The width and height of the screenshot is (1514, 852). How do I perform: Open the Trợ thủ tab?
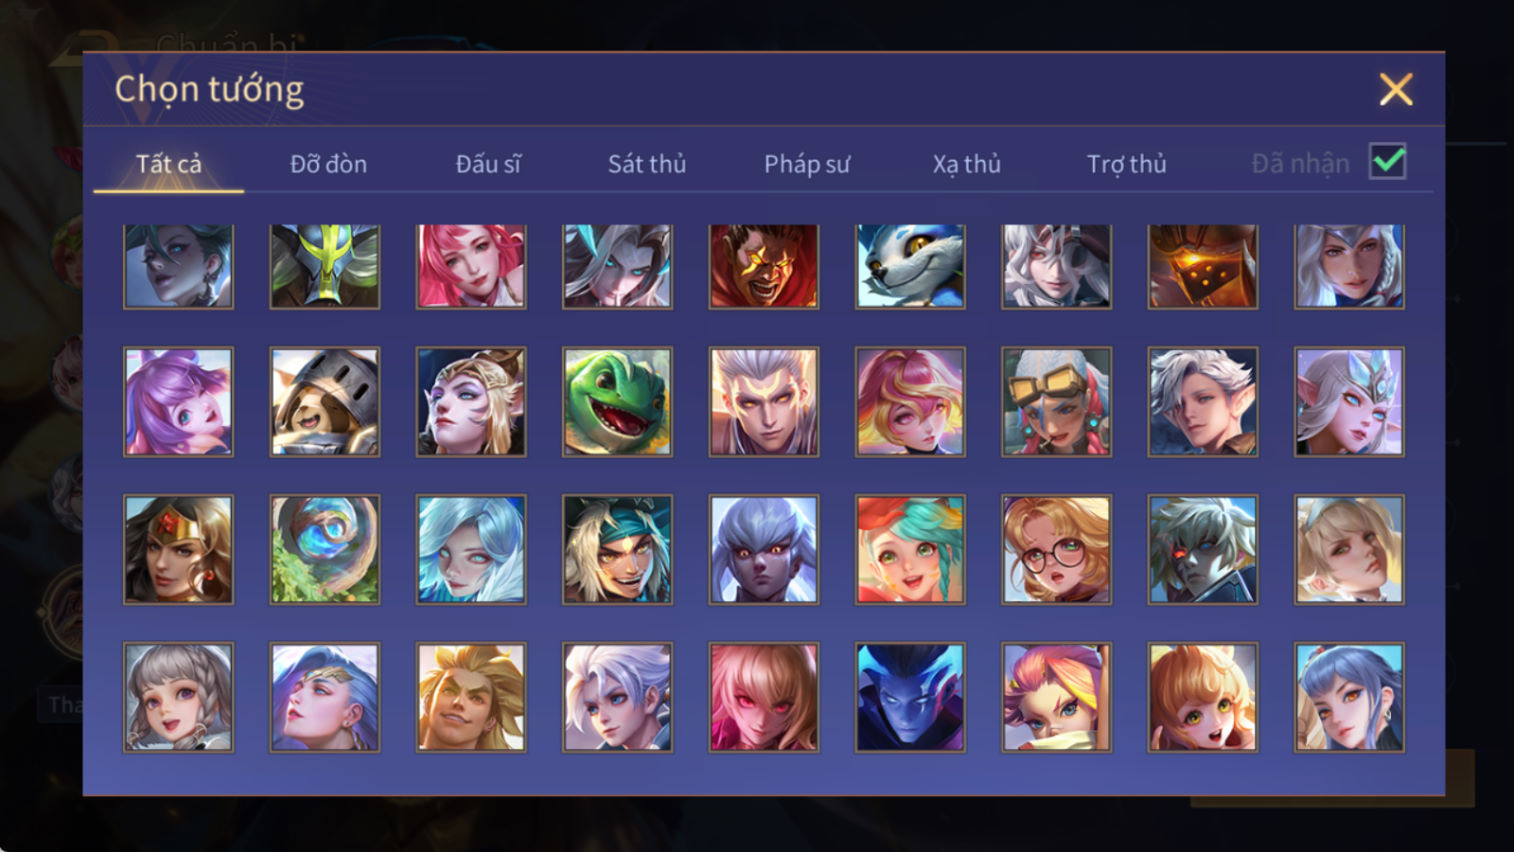(x=1126, y=164)
